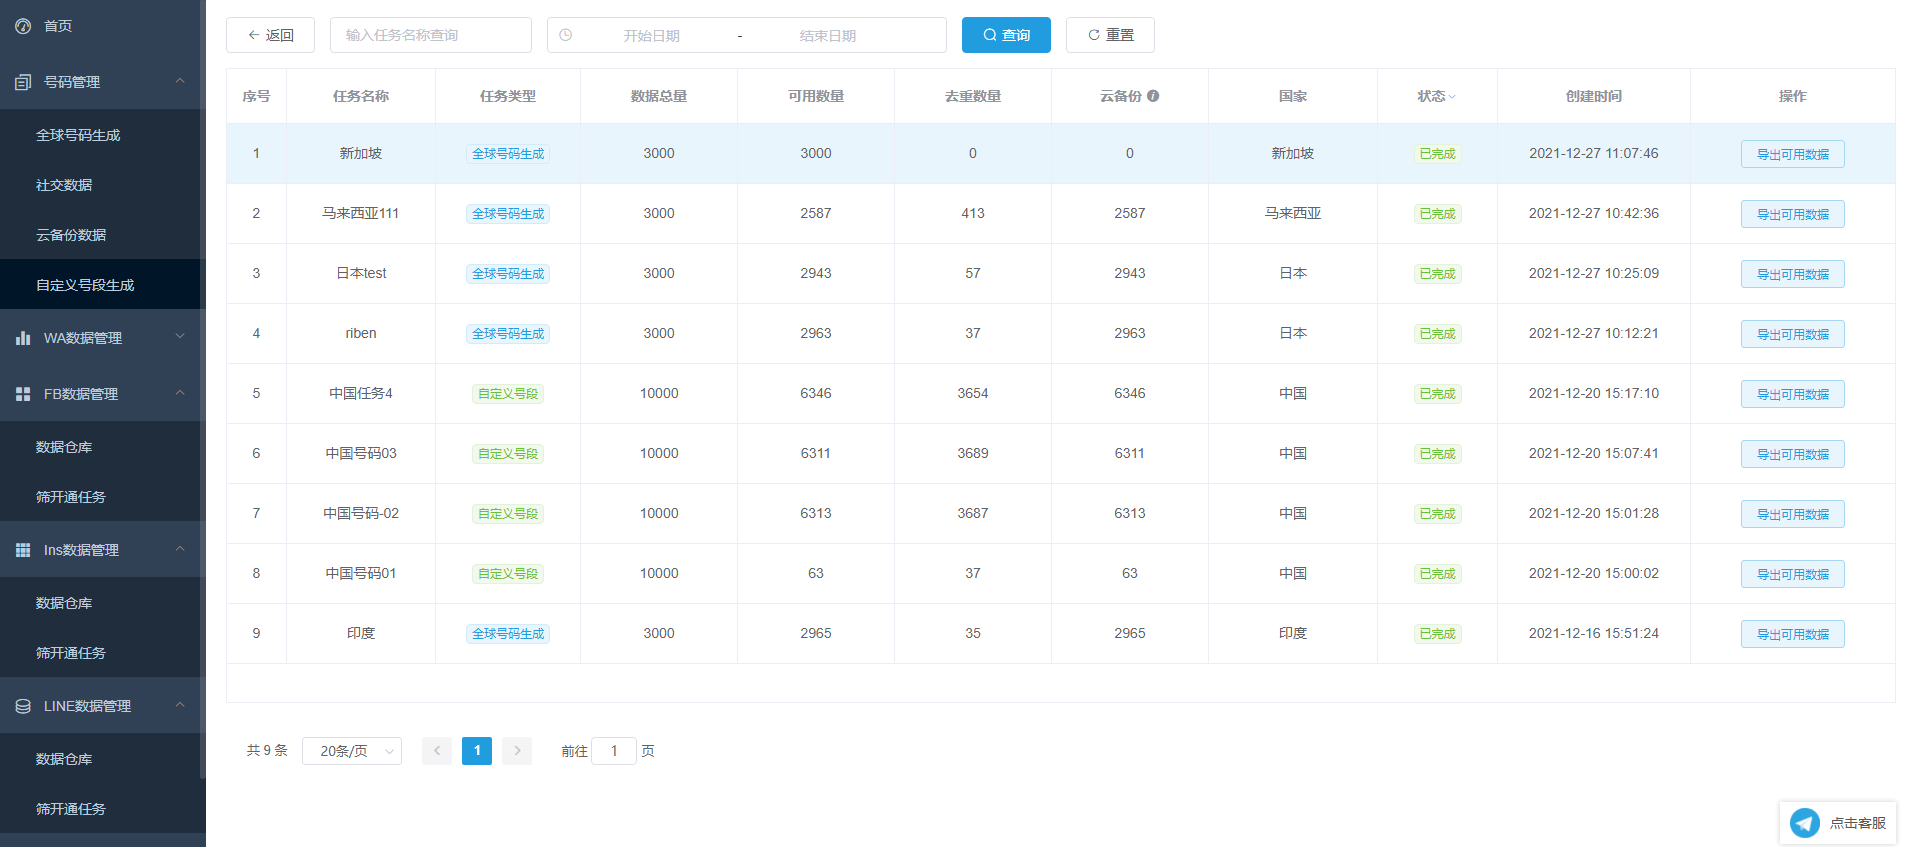
Task: Collapse the 号码管理 menu chevron
Action: click(180, 81)
